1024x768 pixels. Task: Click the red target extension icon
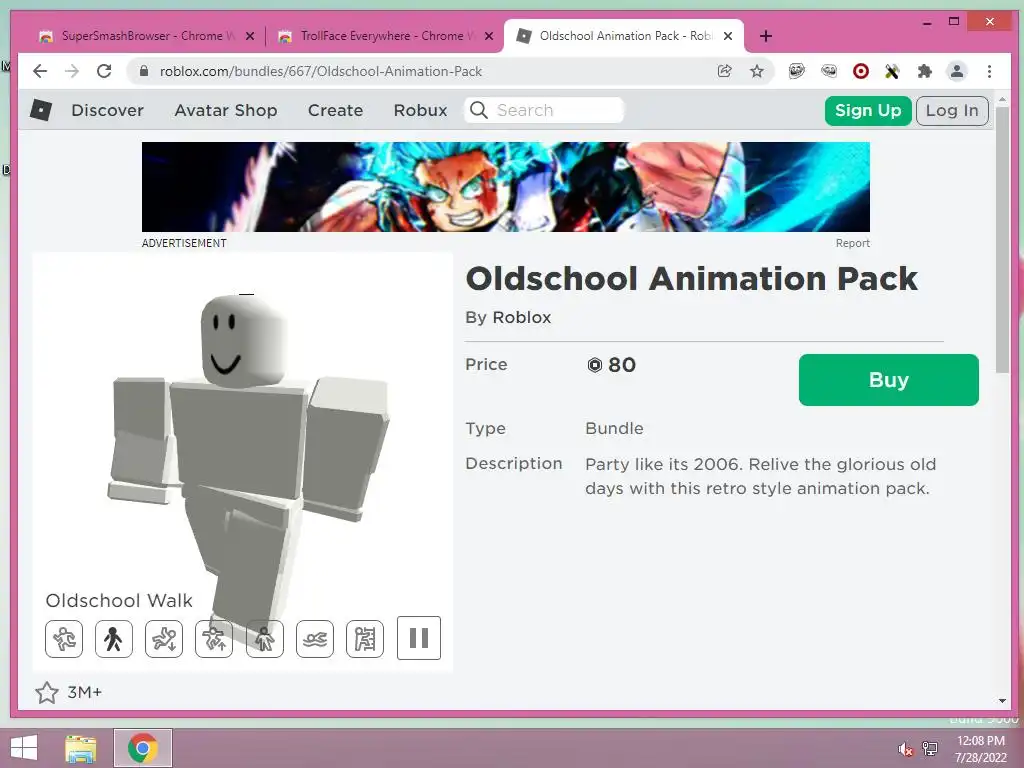pos(861,71)
